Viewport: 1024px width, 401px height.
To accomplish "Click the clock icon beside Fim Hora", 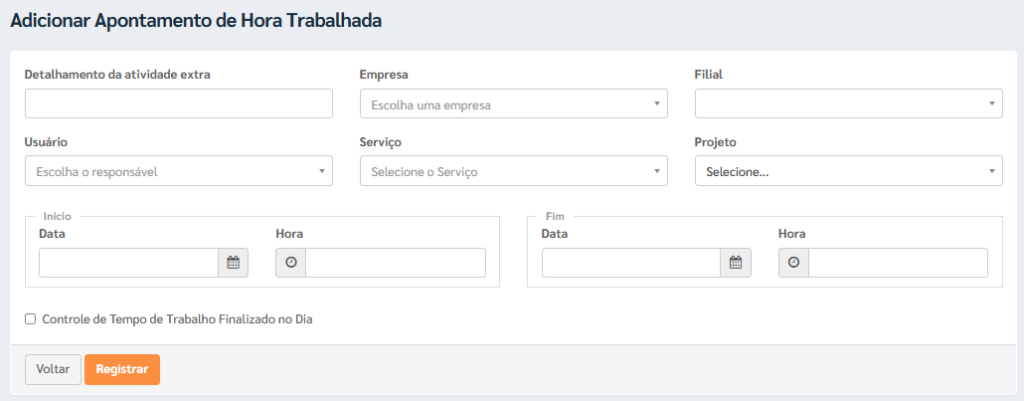I will [x=793, y=263].
